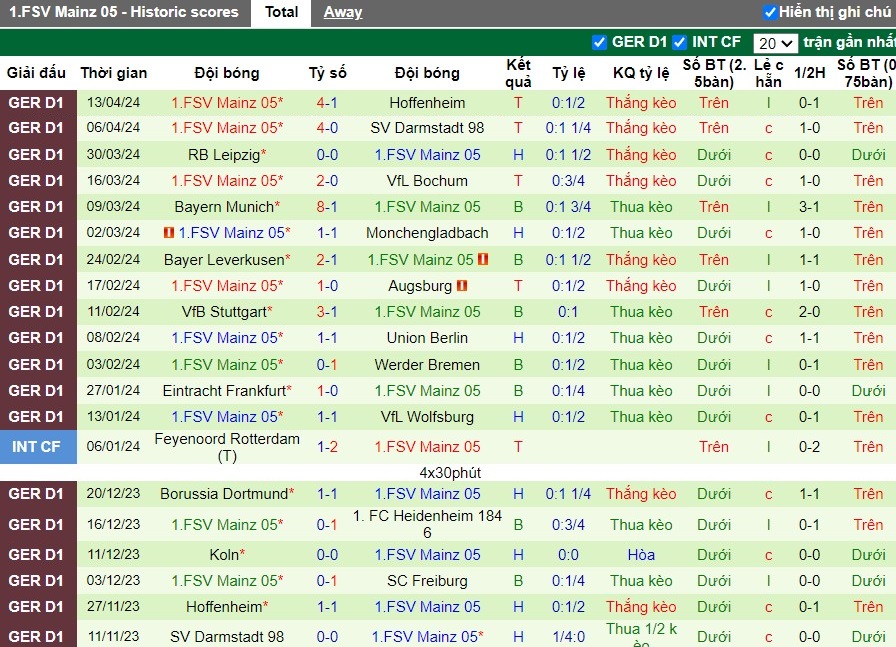Click the Tỷ số column header
The width and height of the screenshot is (896, 647).
pyautogui.click(x=327, y=73)
